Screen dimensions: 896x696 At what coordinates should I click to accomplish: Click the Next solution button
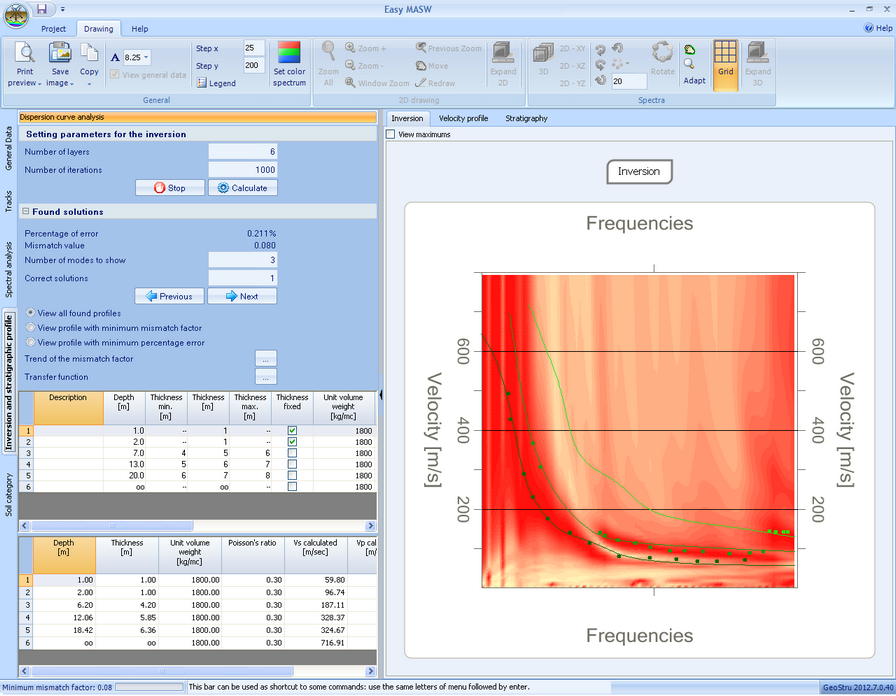[242, 296]
